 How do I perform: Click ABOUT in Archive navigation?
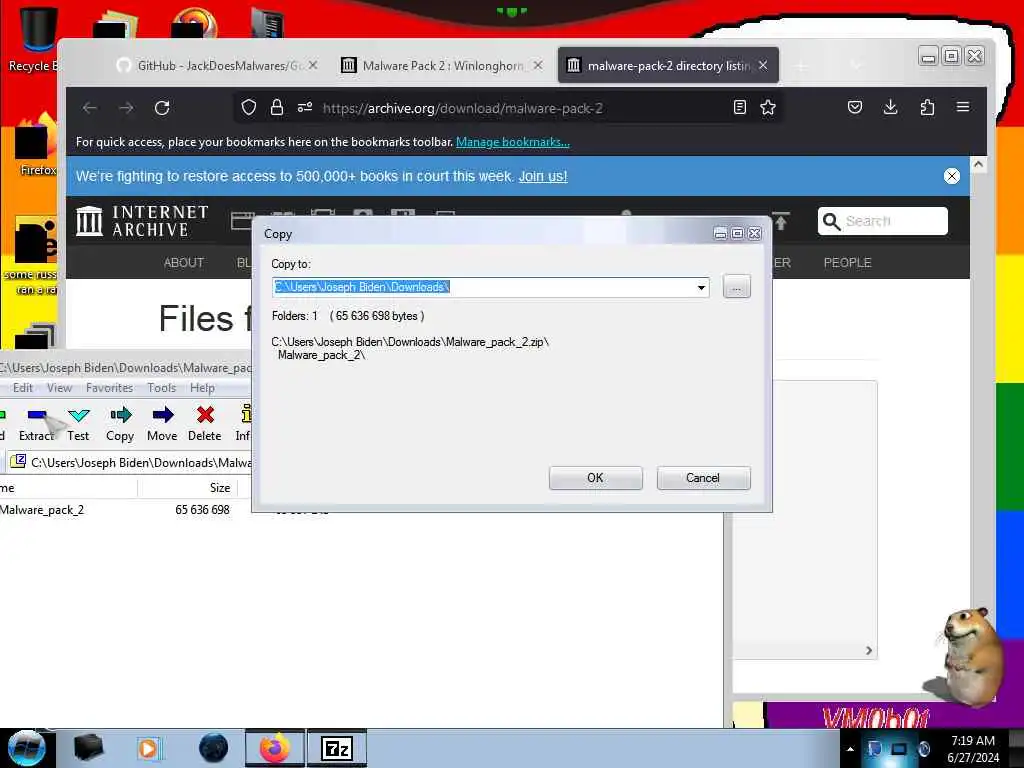(184, 263)
